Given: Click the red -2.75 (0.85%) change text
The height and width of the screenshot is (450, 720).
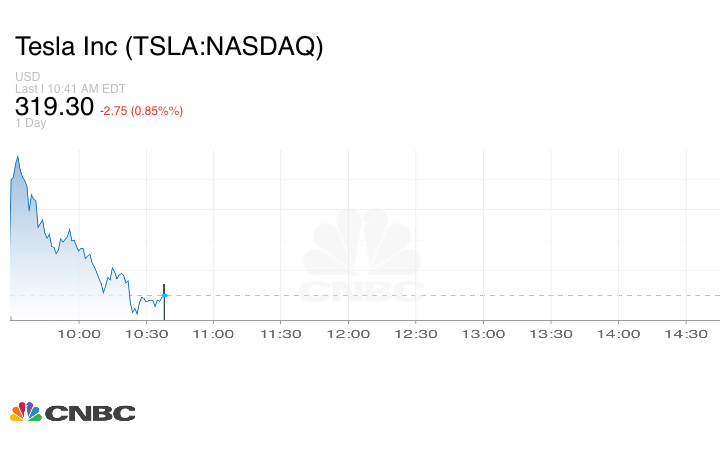Looking at the screenshot, I should 141,110.
